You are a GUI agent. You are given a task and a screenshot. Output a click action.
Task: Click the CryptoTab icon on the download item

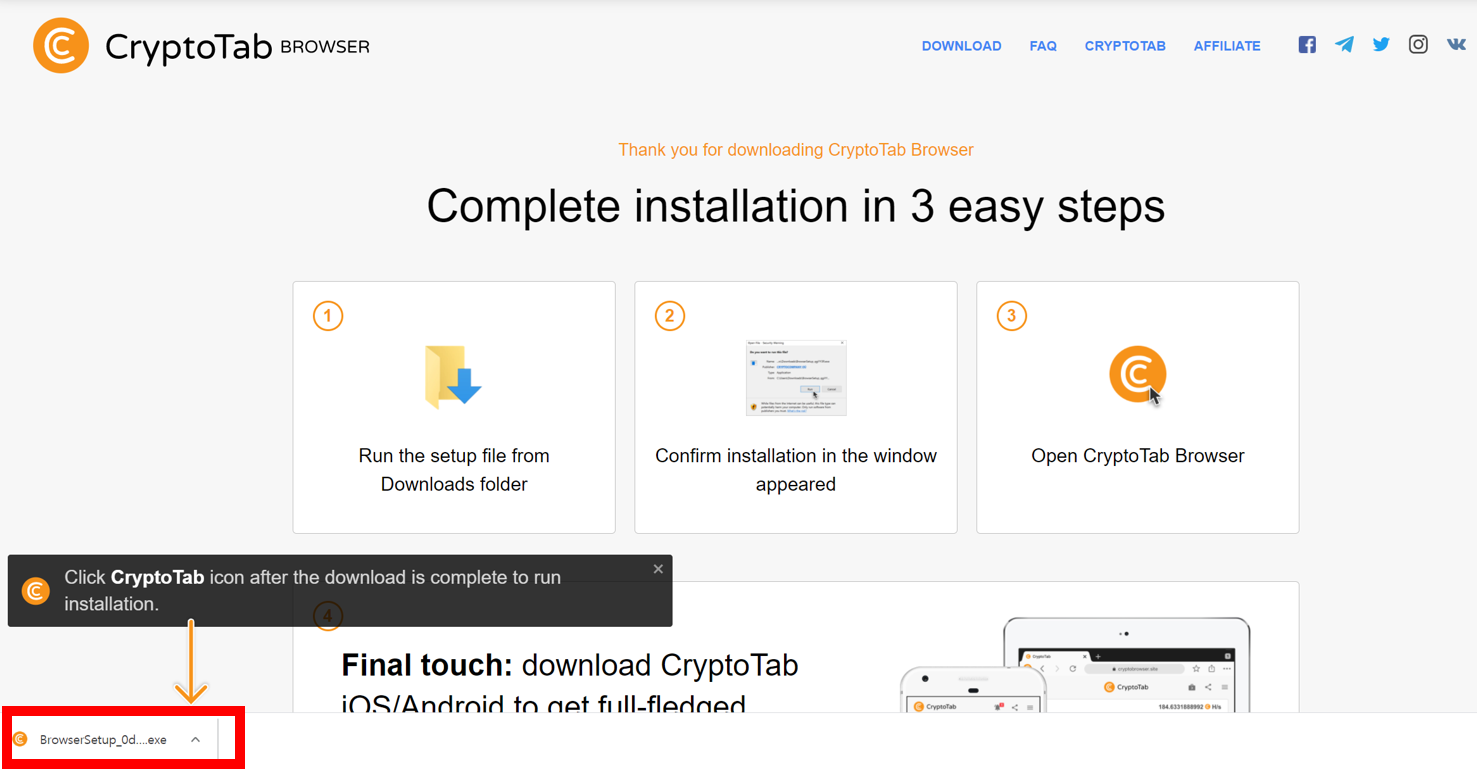click(x=20, y=740)
